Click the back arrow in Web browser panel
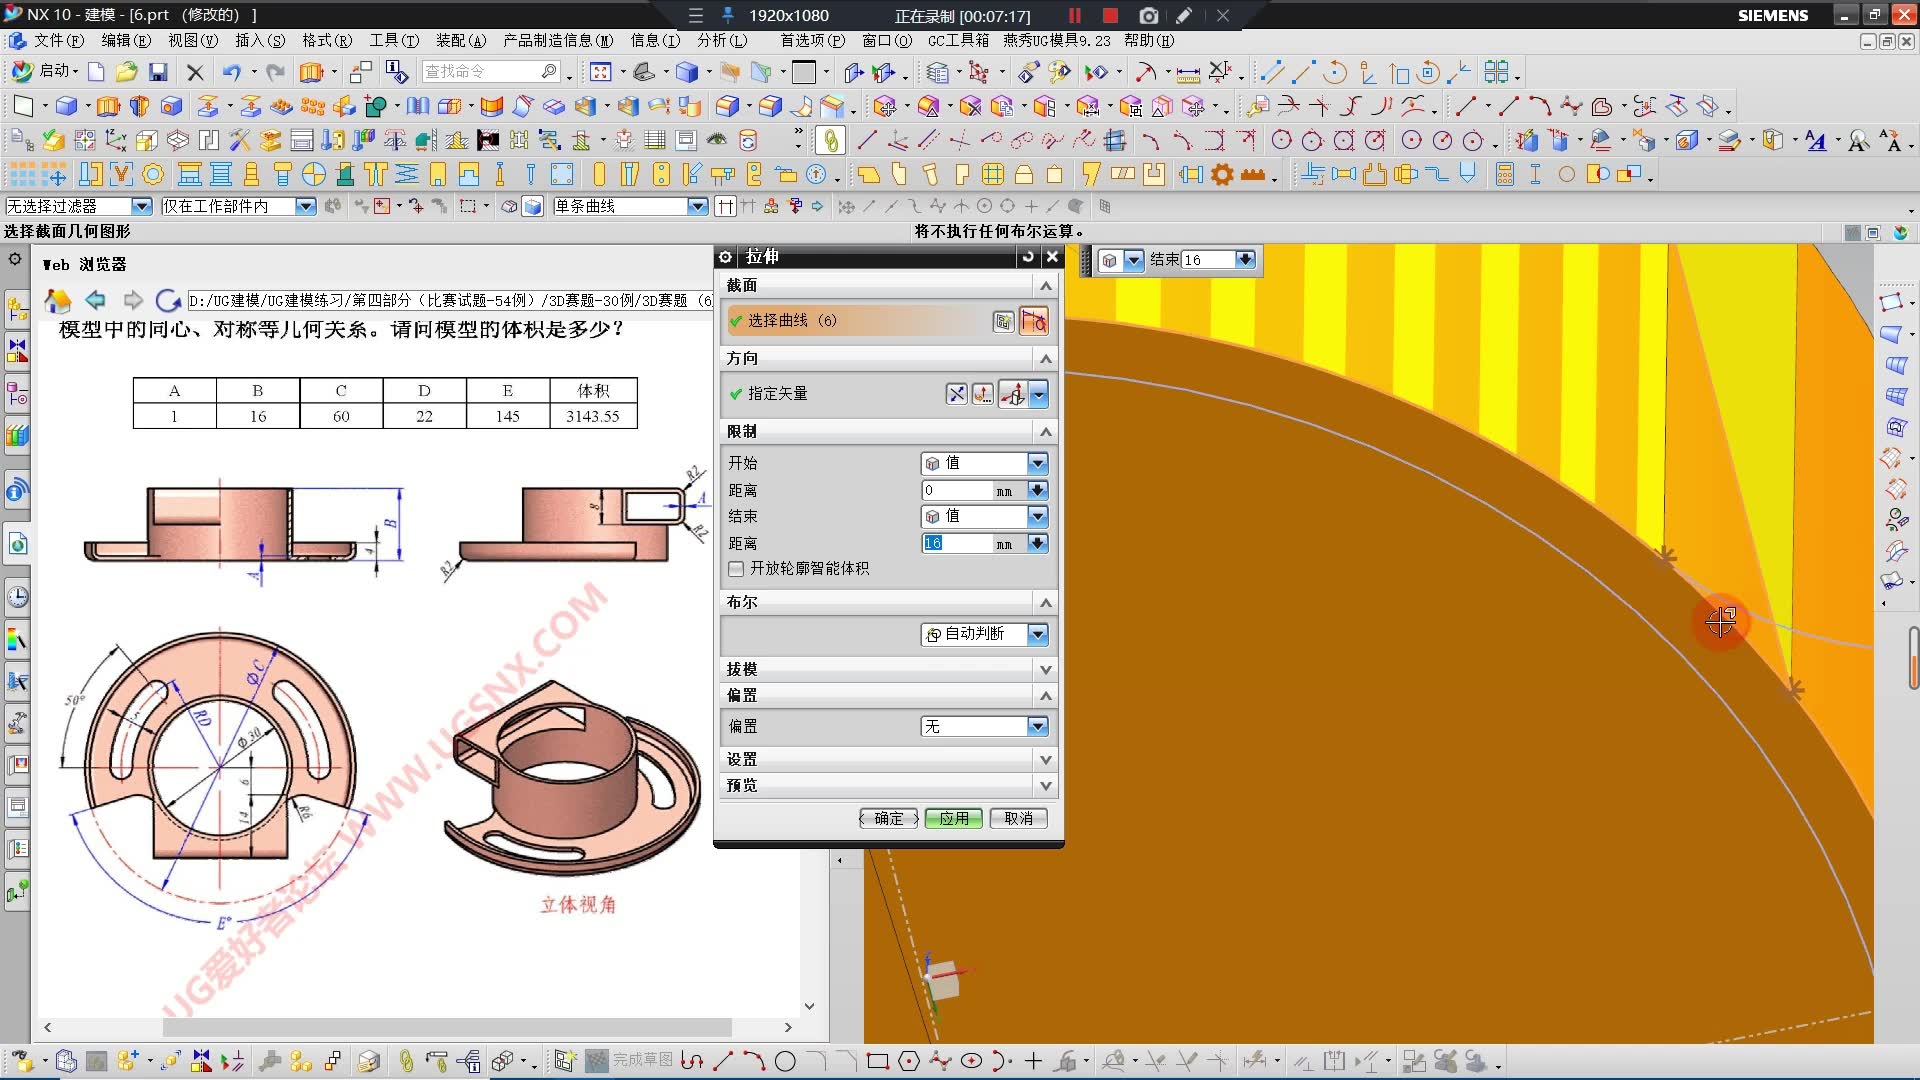 click(95, 300)
